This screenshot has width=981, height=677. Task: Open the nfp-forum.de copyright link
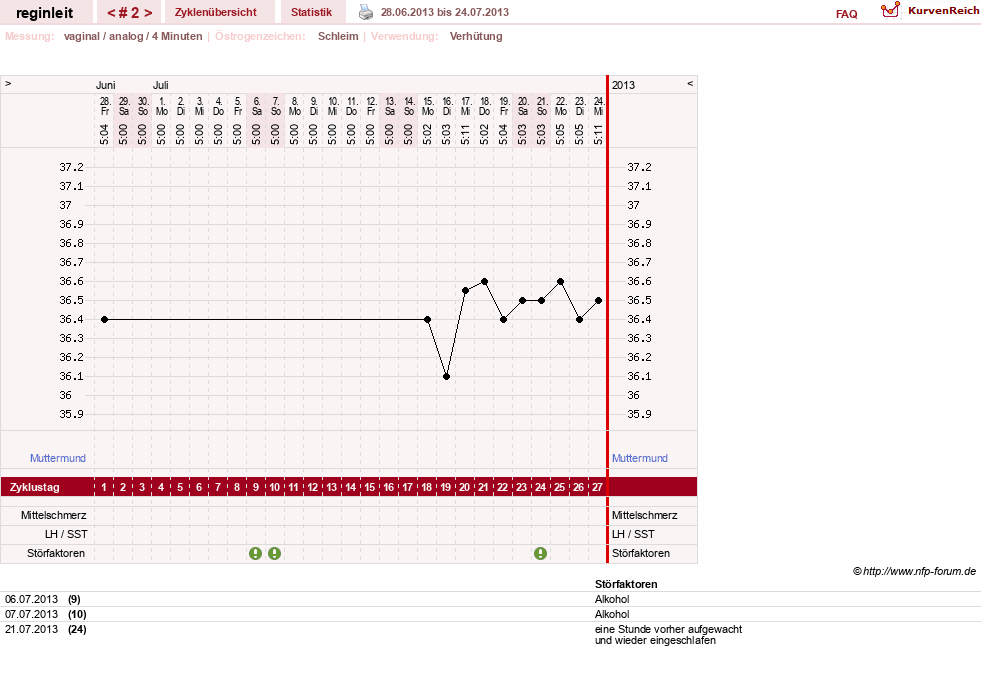click(915, 571)
